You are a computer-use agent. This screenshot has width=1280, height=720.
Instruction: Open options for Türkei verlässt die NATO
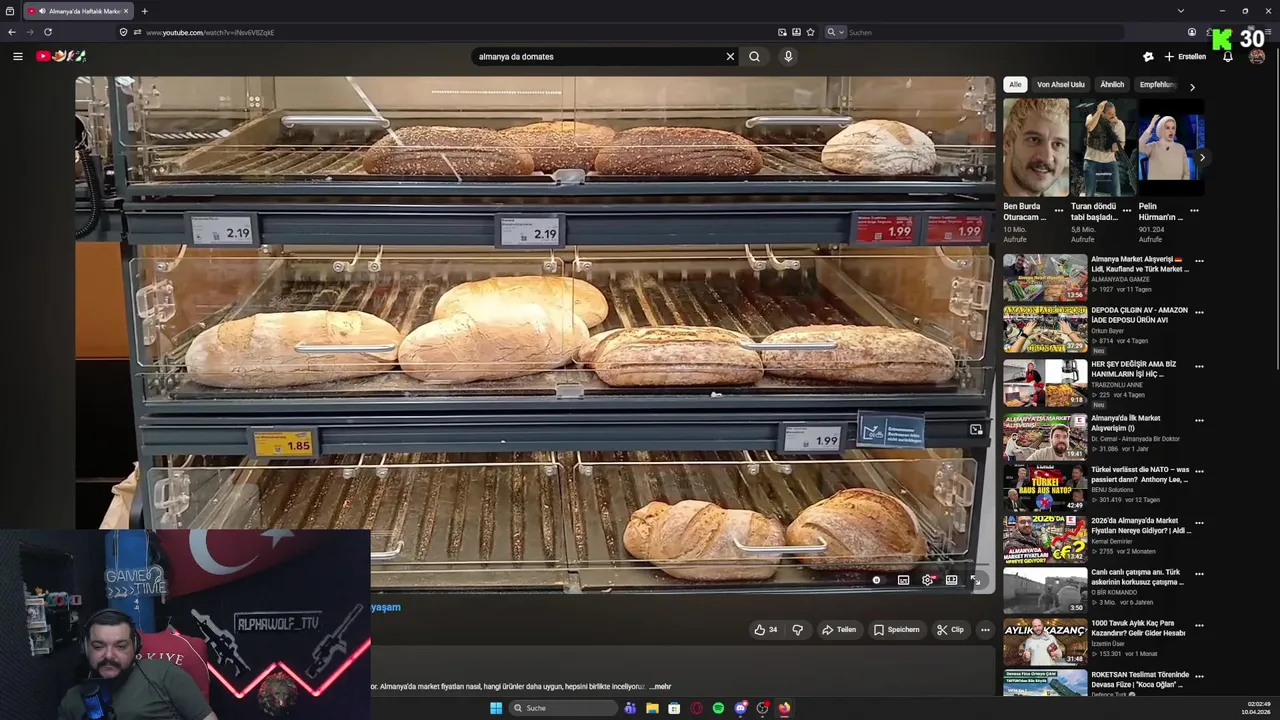point(1199,472)
